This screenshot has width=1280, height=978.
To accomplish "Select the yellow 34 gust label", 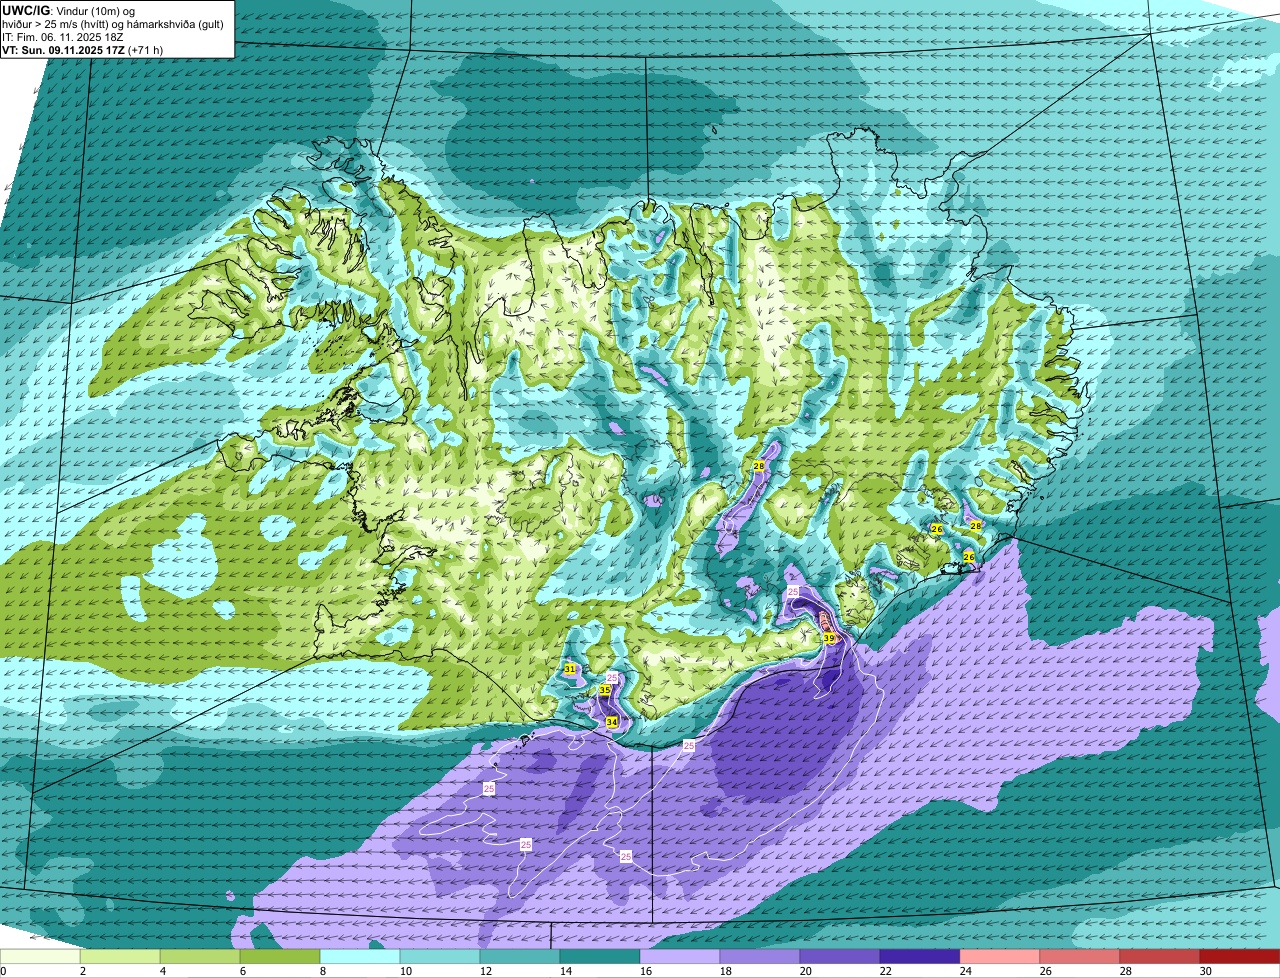I will [x=611, y=721].
